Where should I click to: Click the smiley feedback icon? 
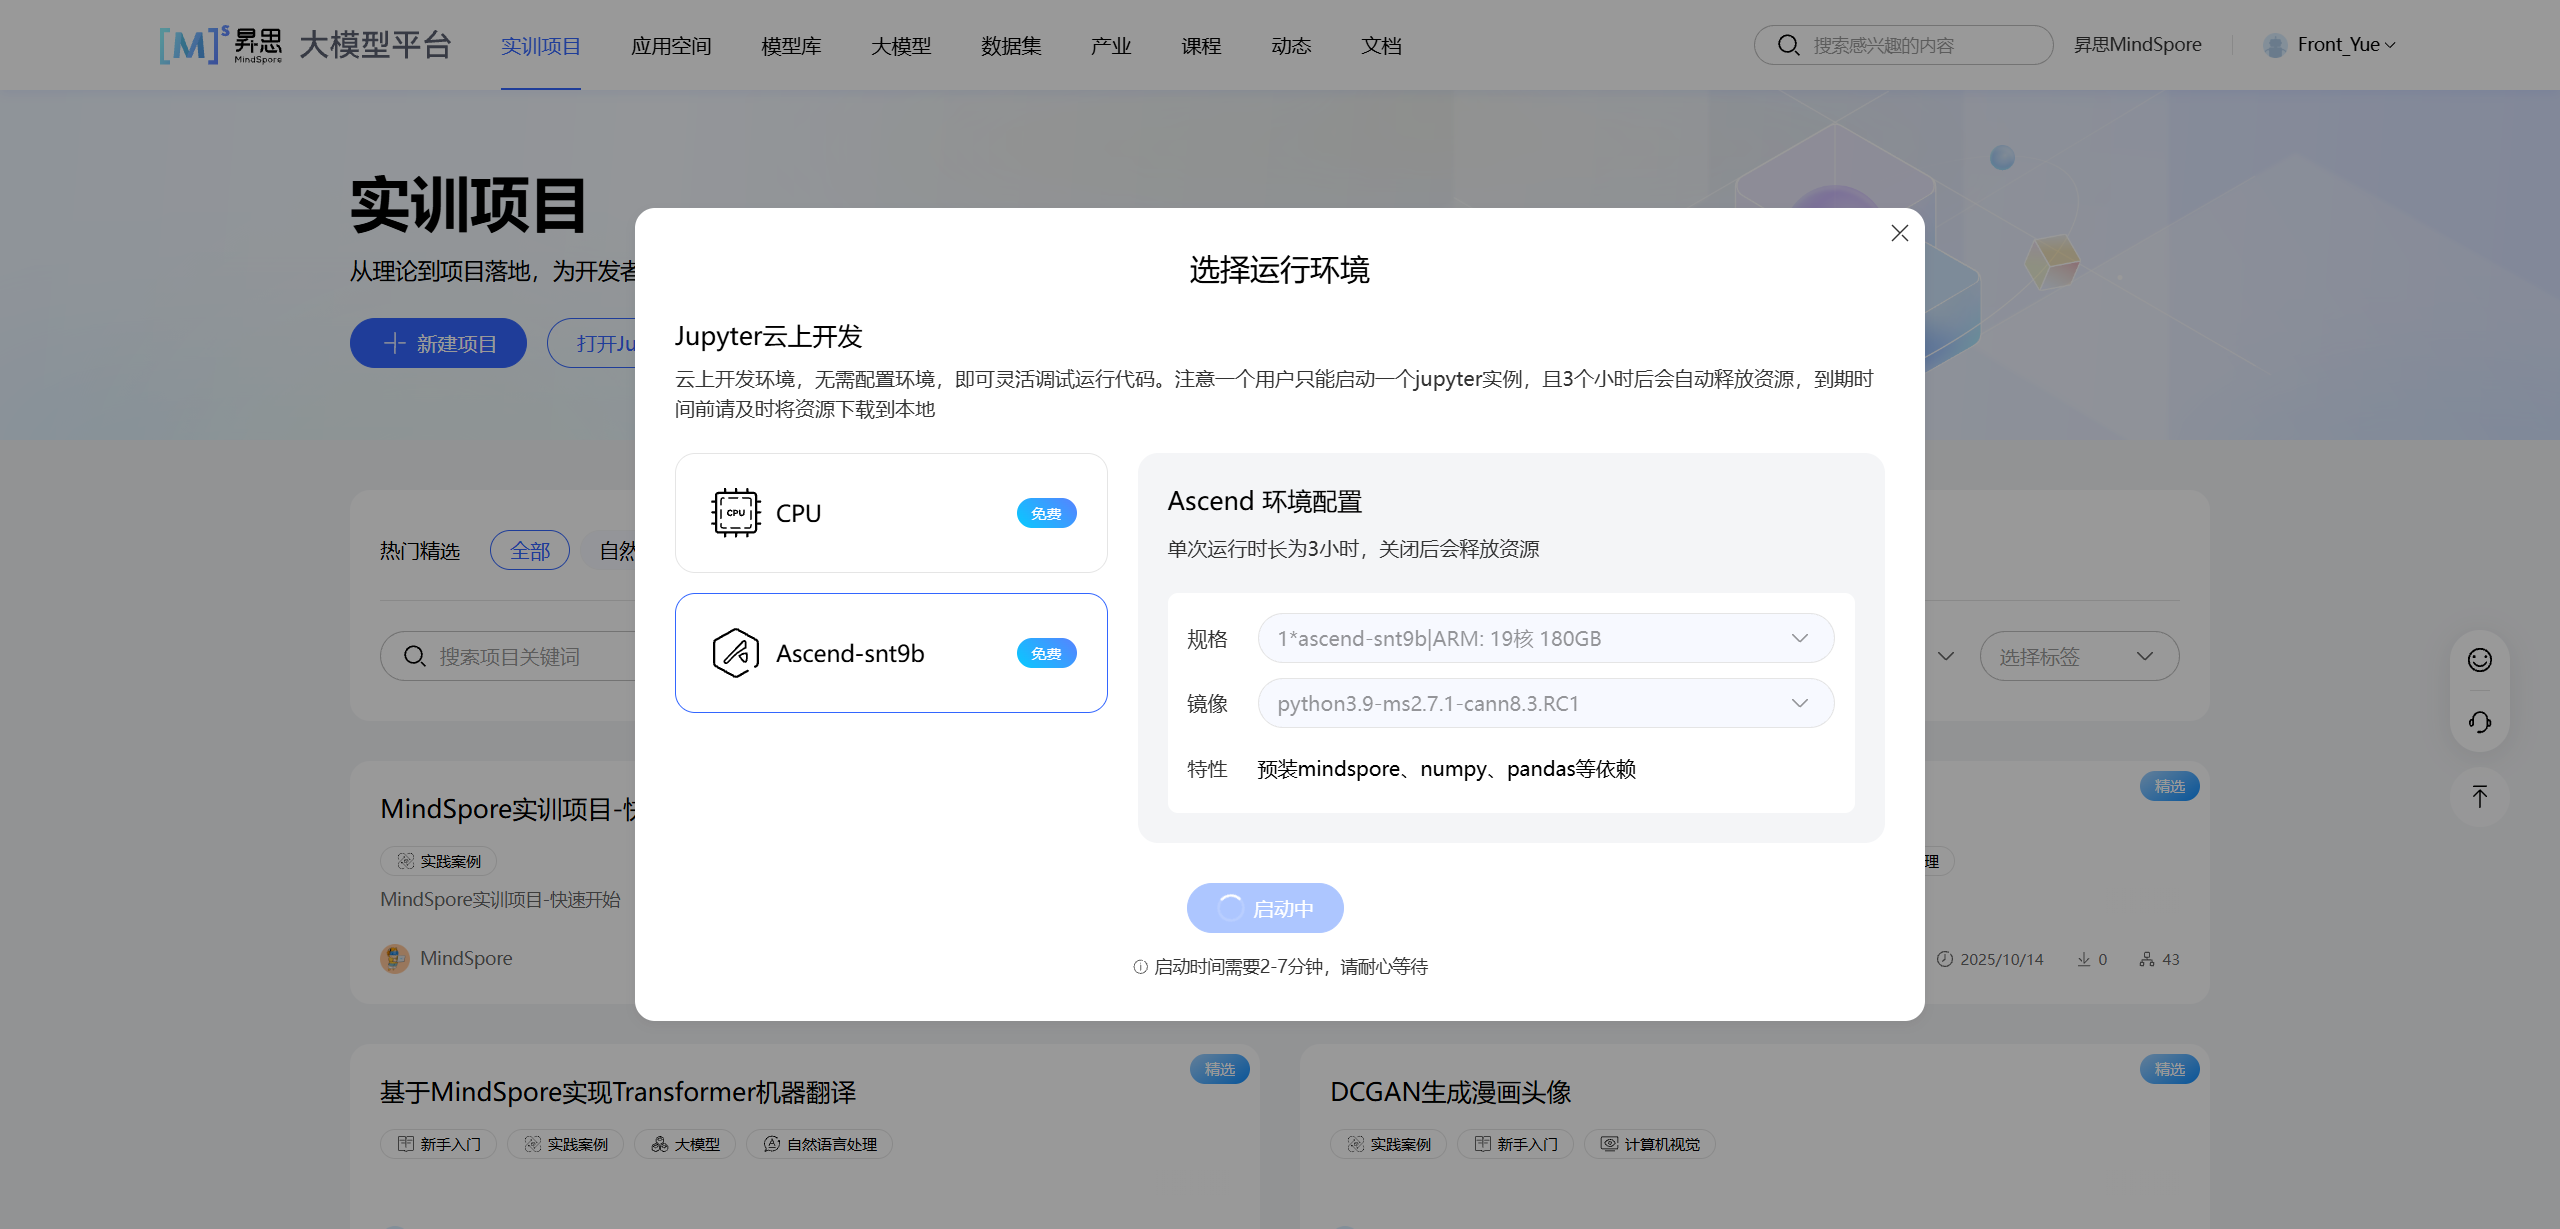pyautogui.click(x=2479, y=660)
